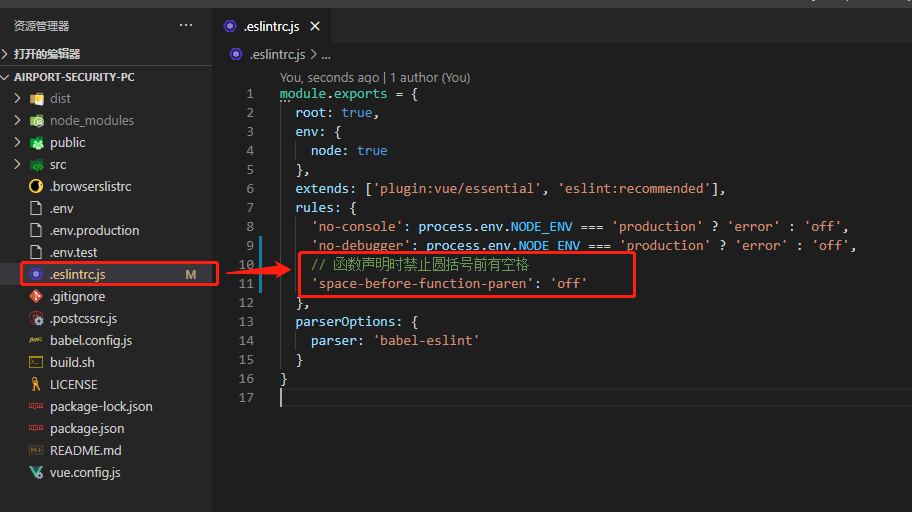Click the build.sh terminal icon
912x512 pixels.
35,362
